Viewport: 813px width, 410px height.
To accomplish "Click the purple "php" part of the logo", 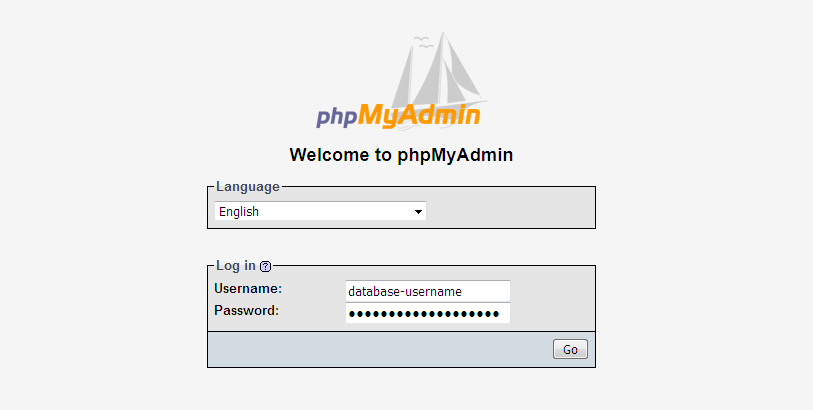I will click(337, 117).
